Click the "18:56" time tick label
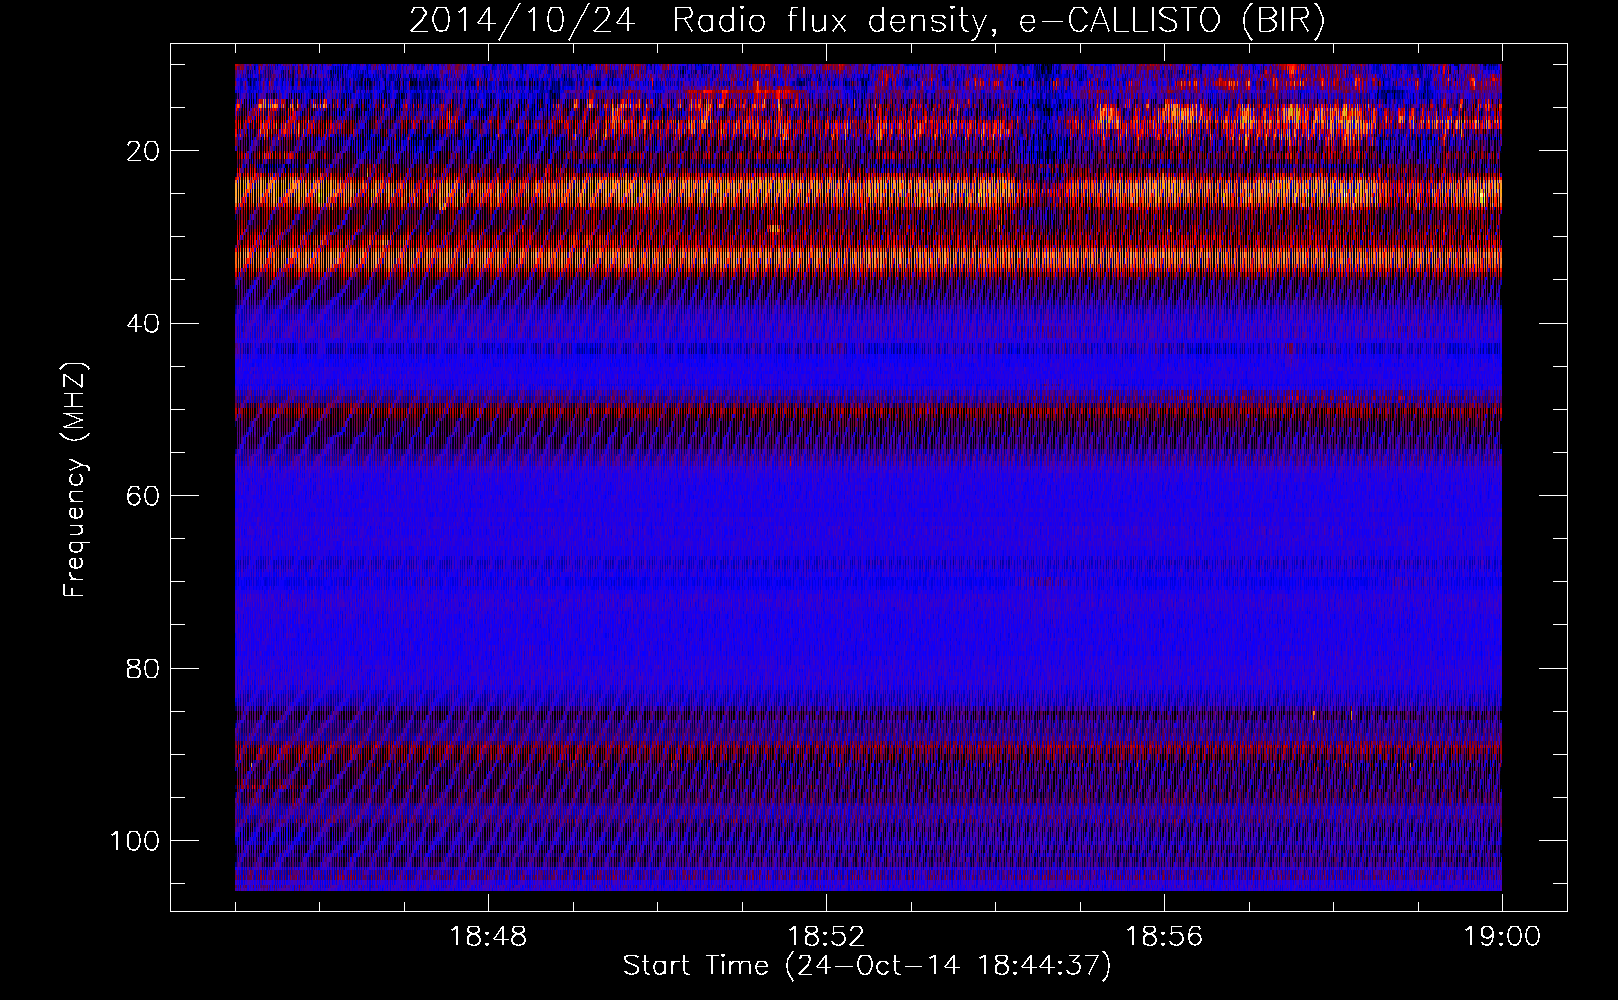1618x1000 pixels. pyautogui.click(x=1164, y=937)
